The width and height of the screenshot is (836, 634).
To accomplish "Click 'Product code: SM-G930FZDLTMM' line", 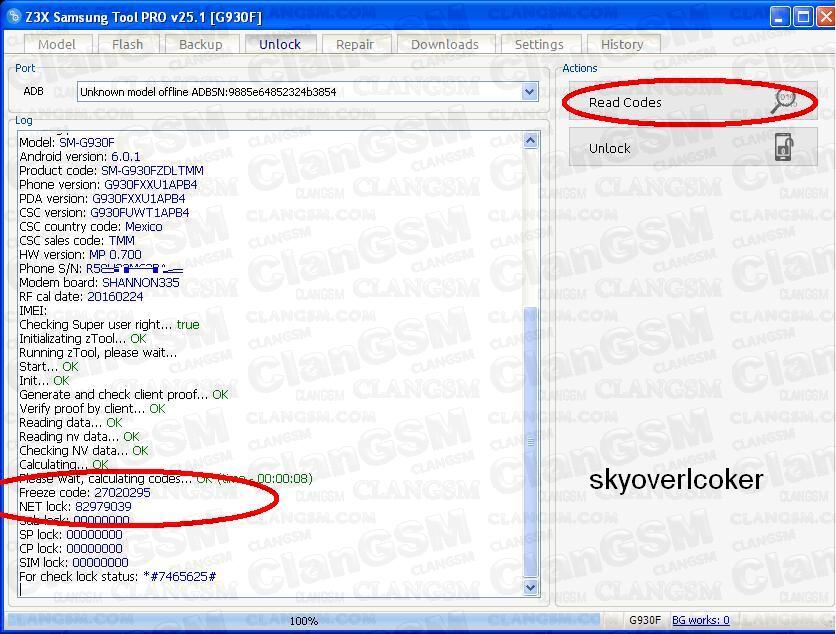I will pos(111,171).
